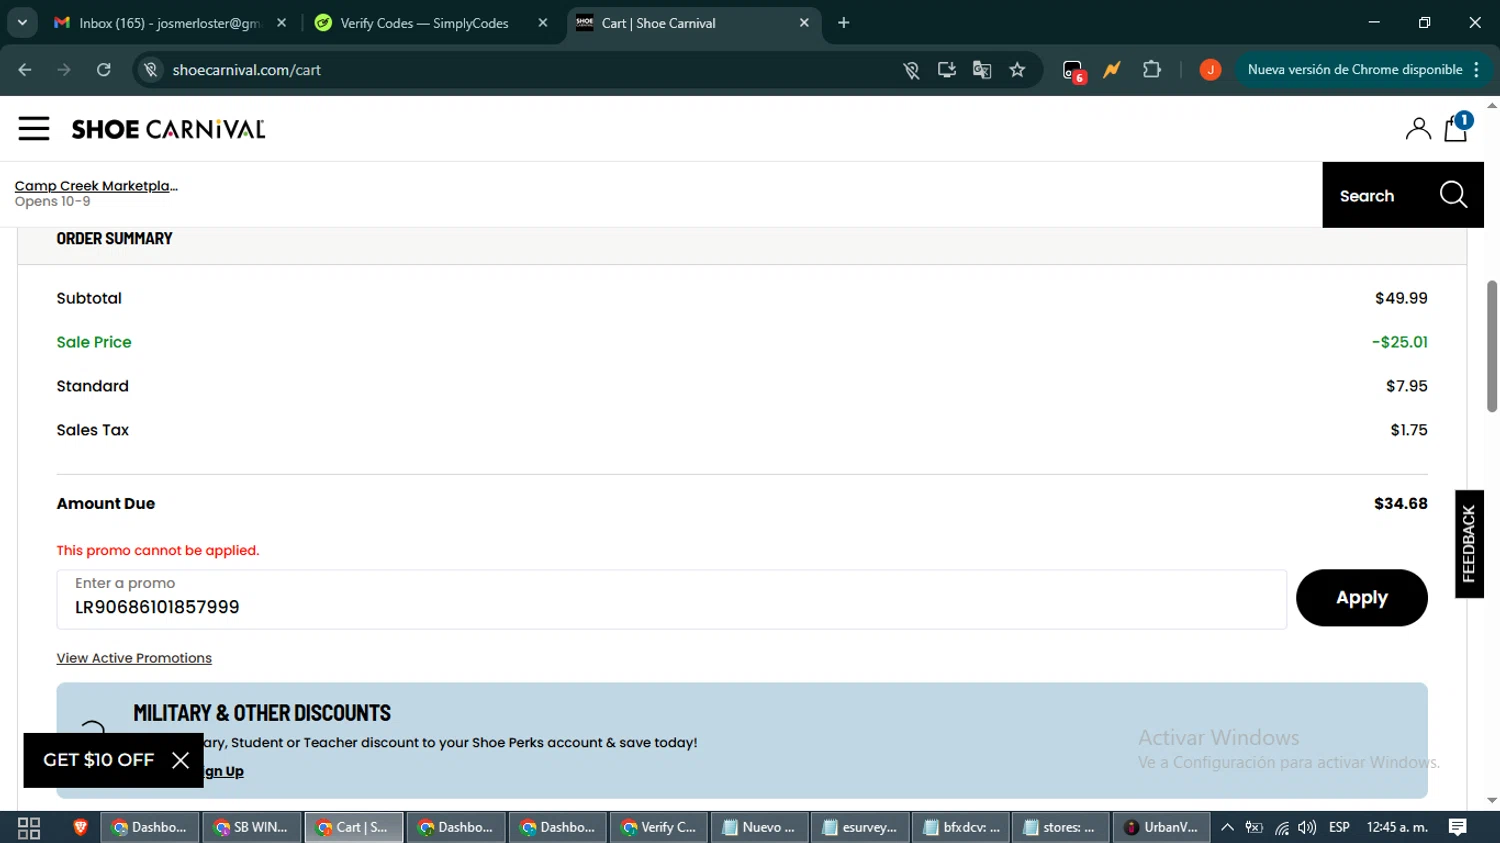Click scrollbar down arrow

(x=1492, y=801)
